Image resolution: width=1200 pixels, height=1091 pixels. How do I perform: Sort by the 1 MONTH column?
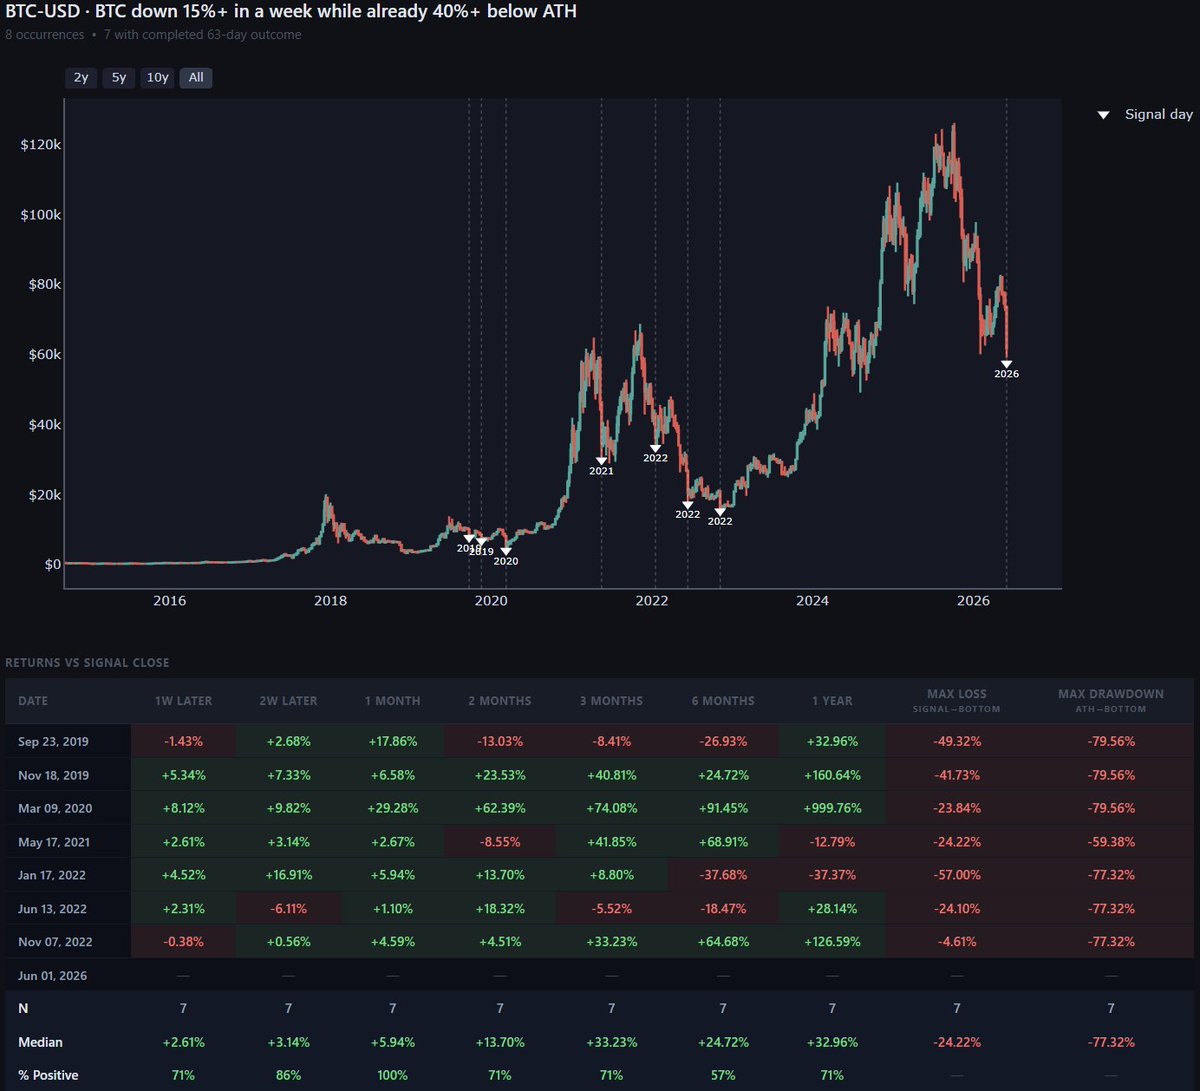pos(392,701)
